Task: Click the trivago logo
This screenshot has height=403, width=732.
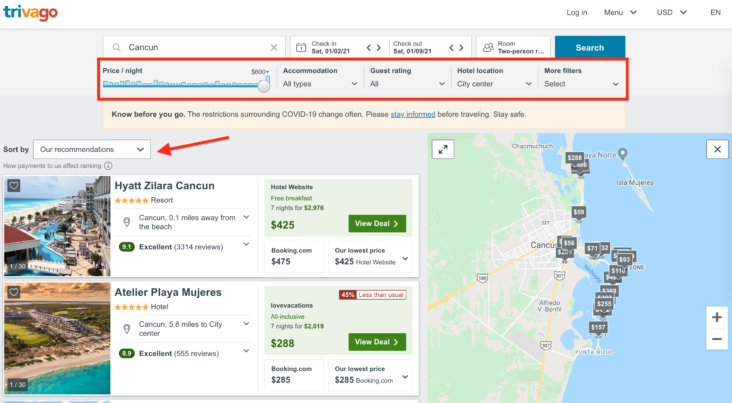Action: pyautogui.click(x=30, y=13)
